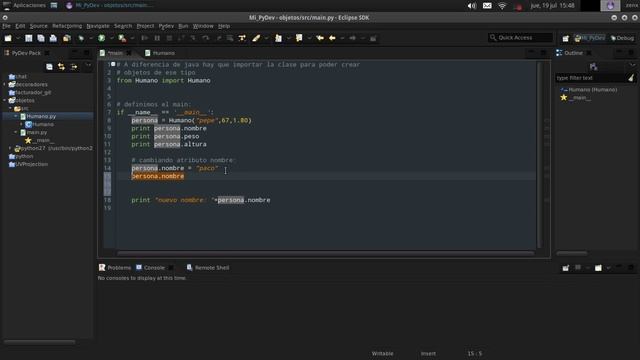
Task: Click Open Console icon in Console panel
Action: [x=598, y=268]
